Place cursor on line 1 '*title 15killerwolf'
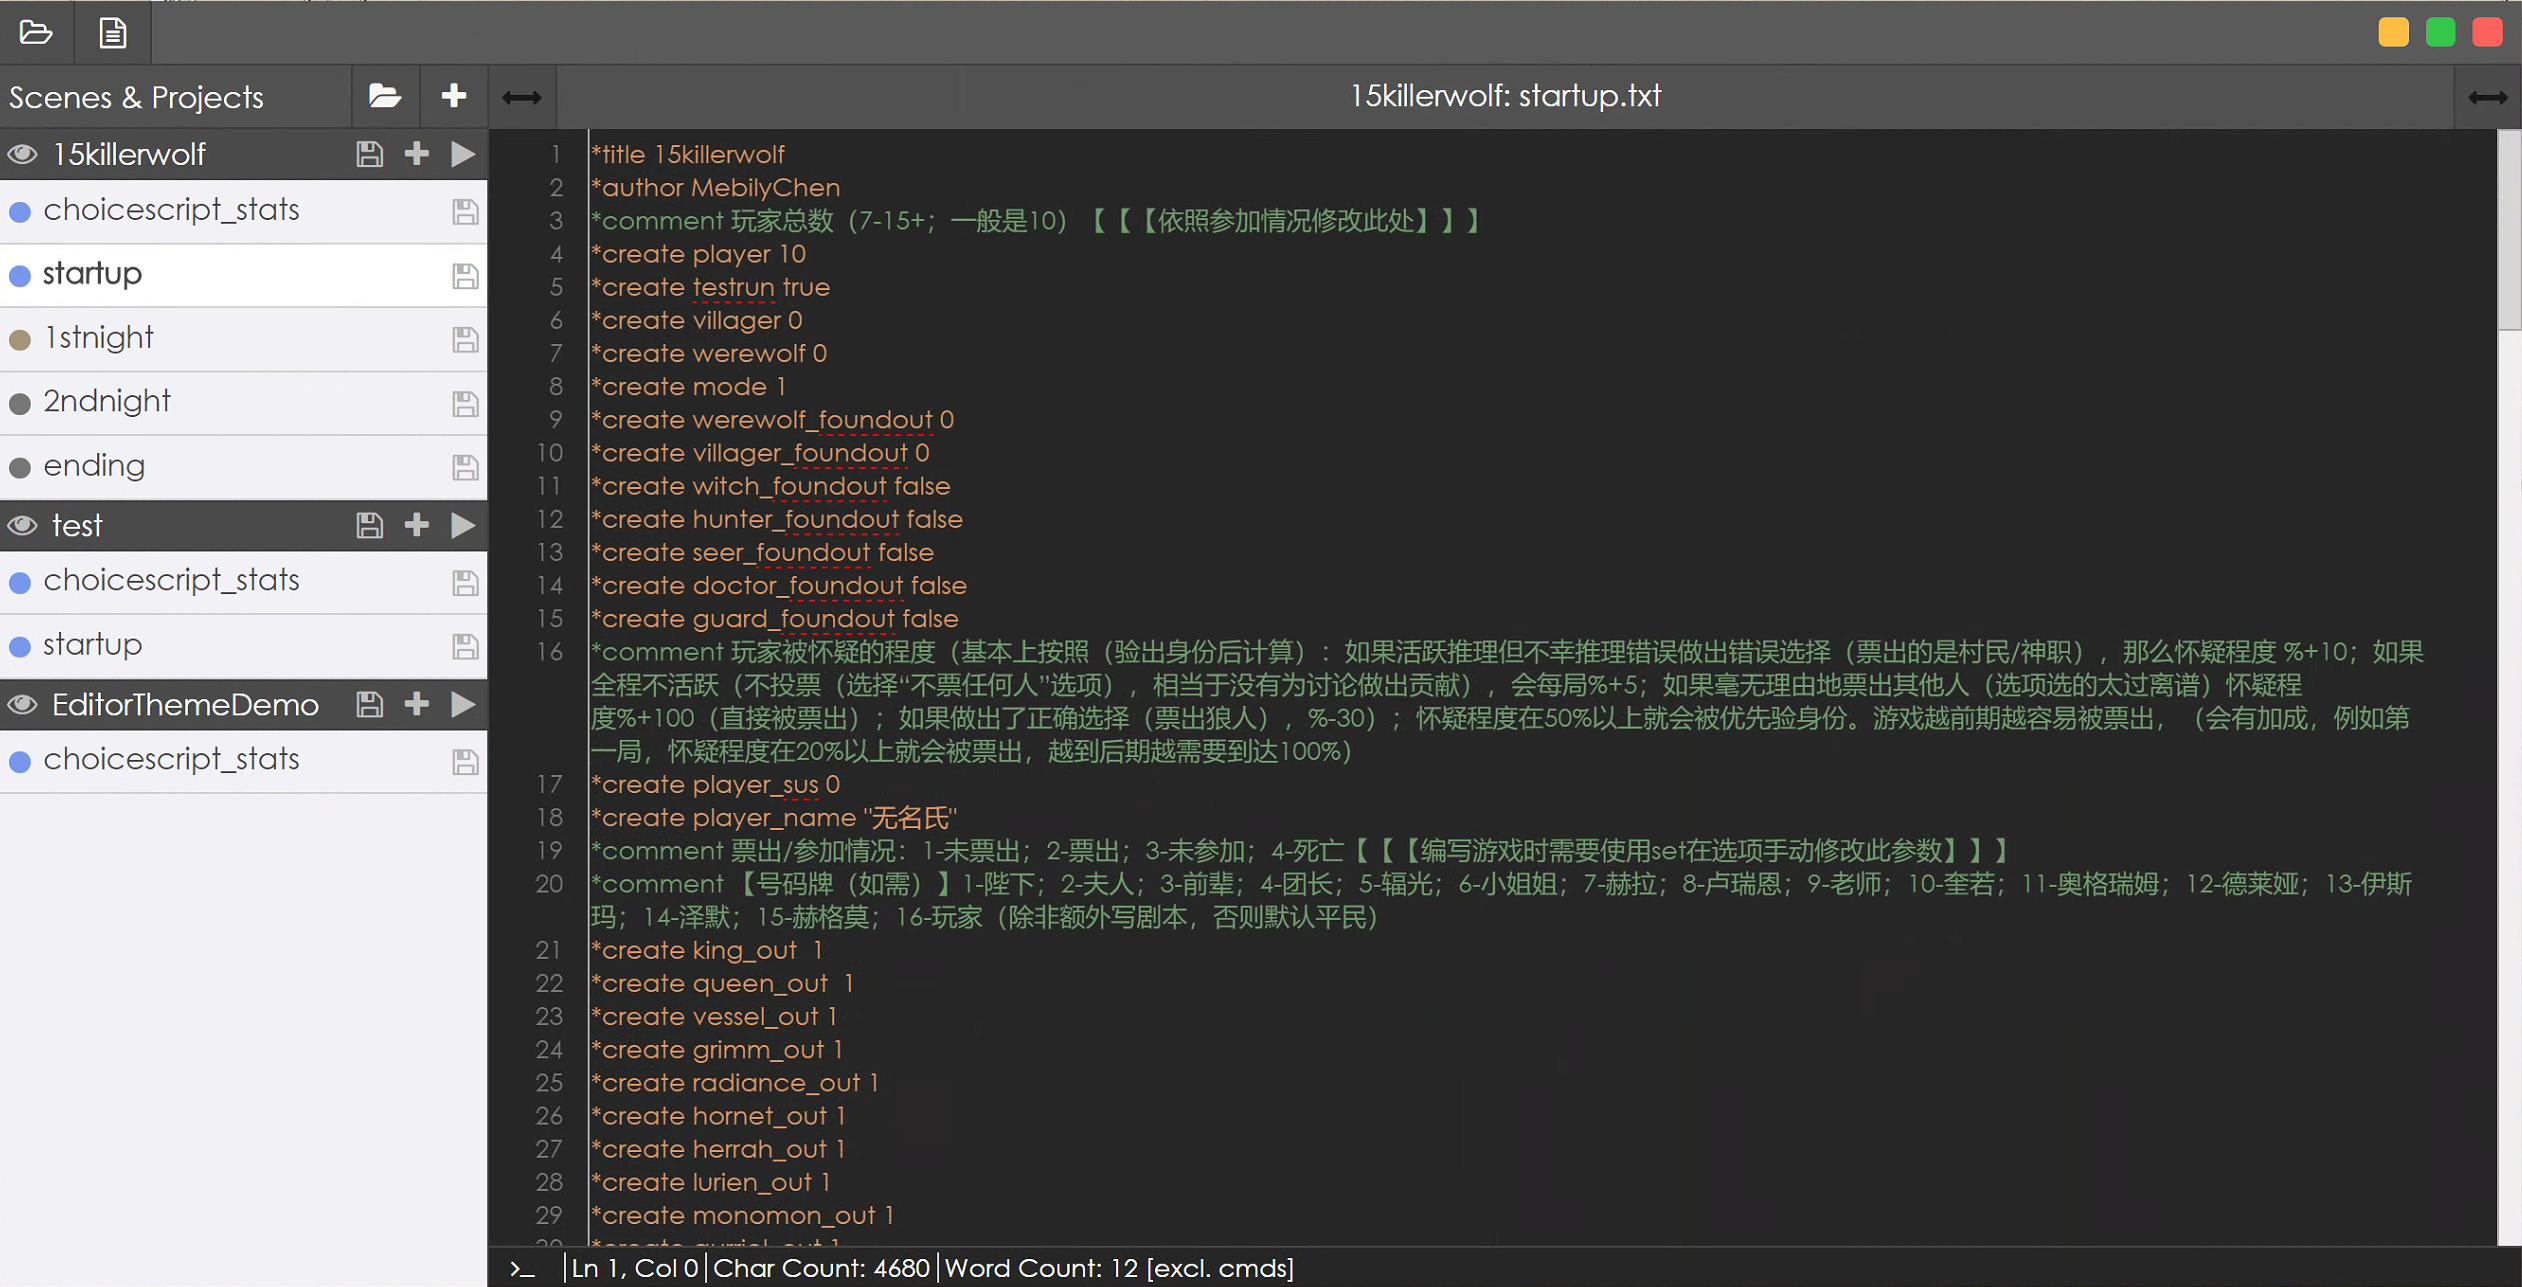Screen dimensions: 2522x1287 pyautogui.click(x=688, y=154)
